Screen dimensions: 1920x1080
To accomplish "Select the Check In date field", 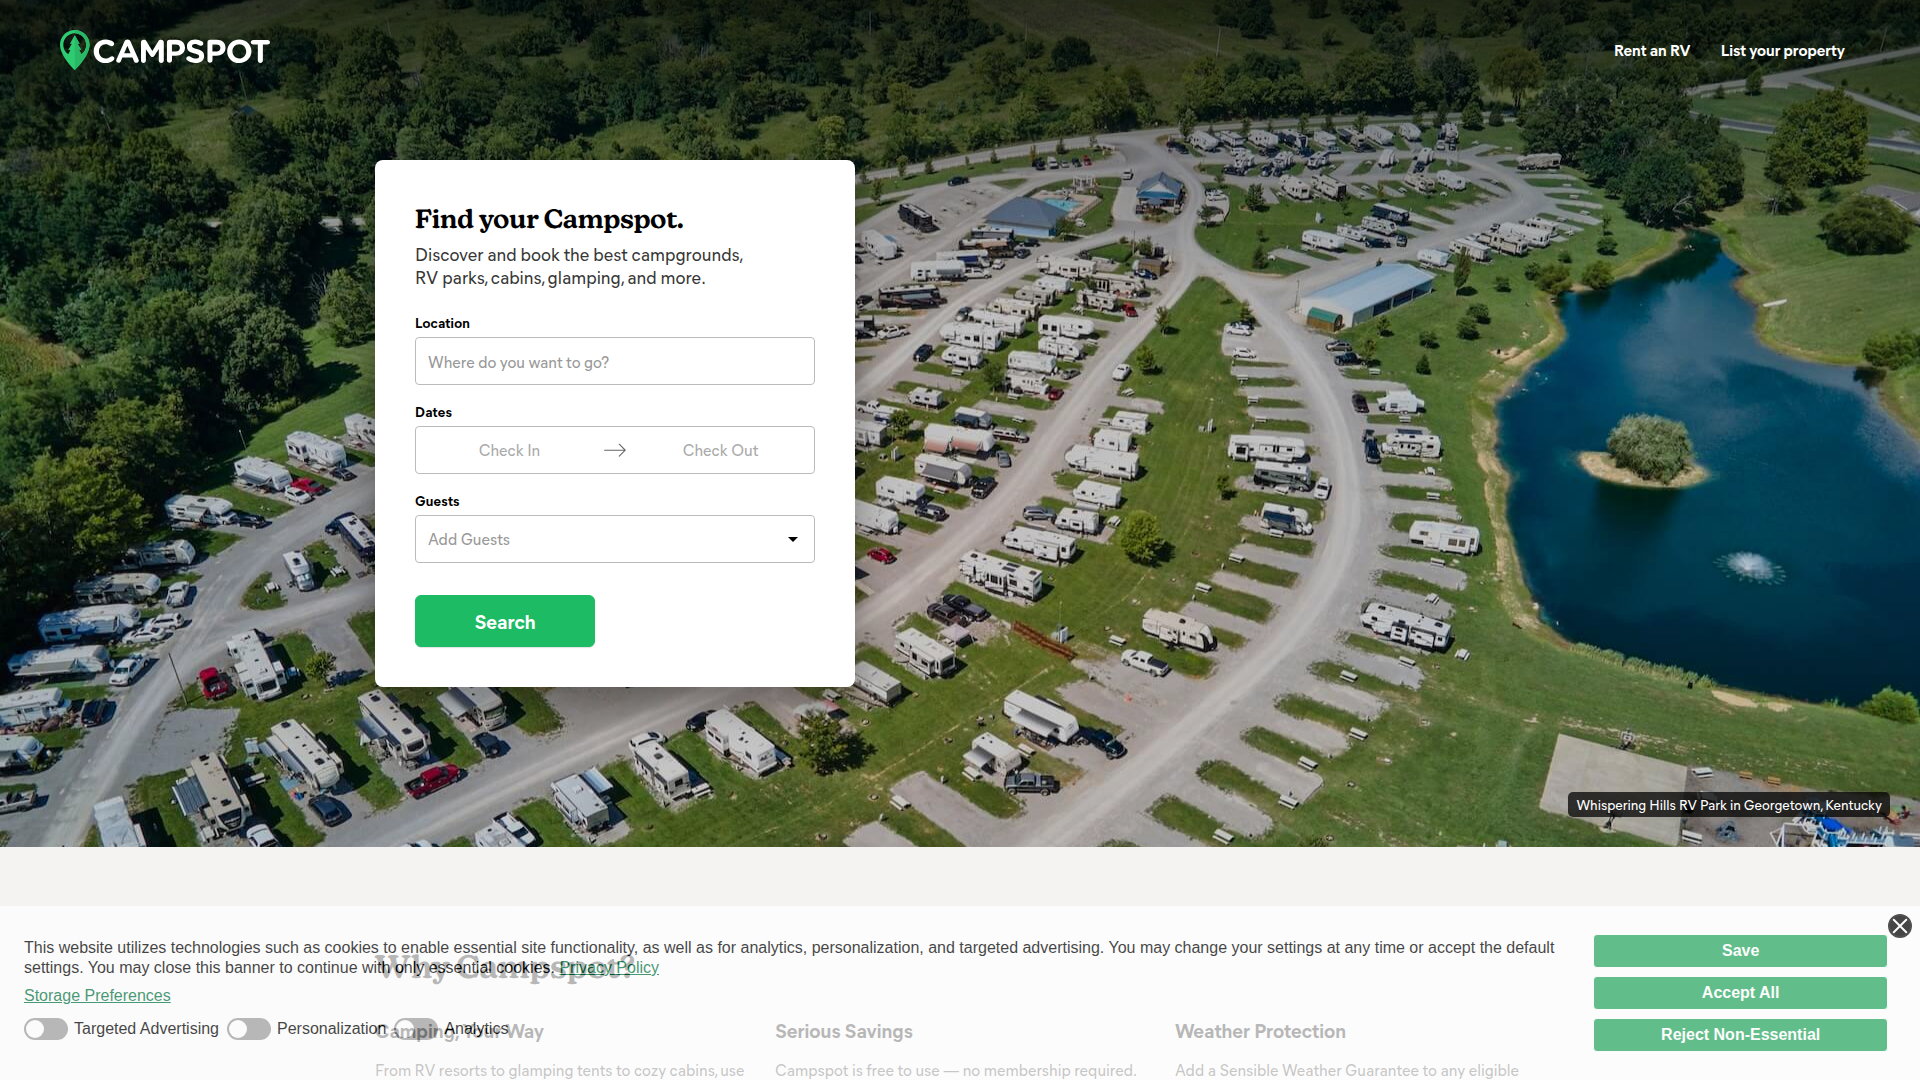I will 509,450.
